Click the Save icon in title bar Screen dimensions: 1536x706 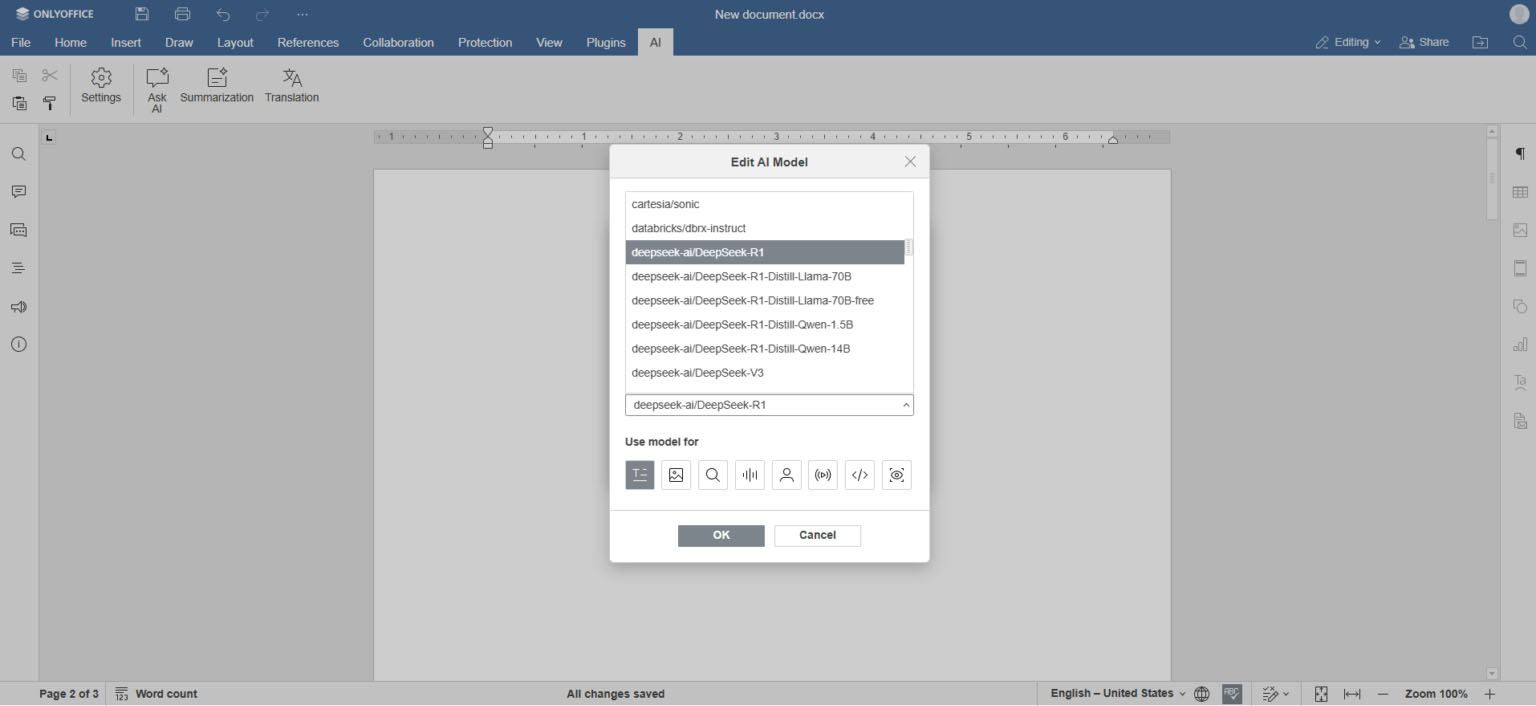[x=142, y=14]
